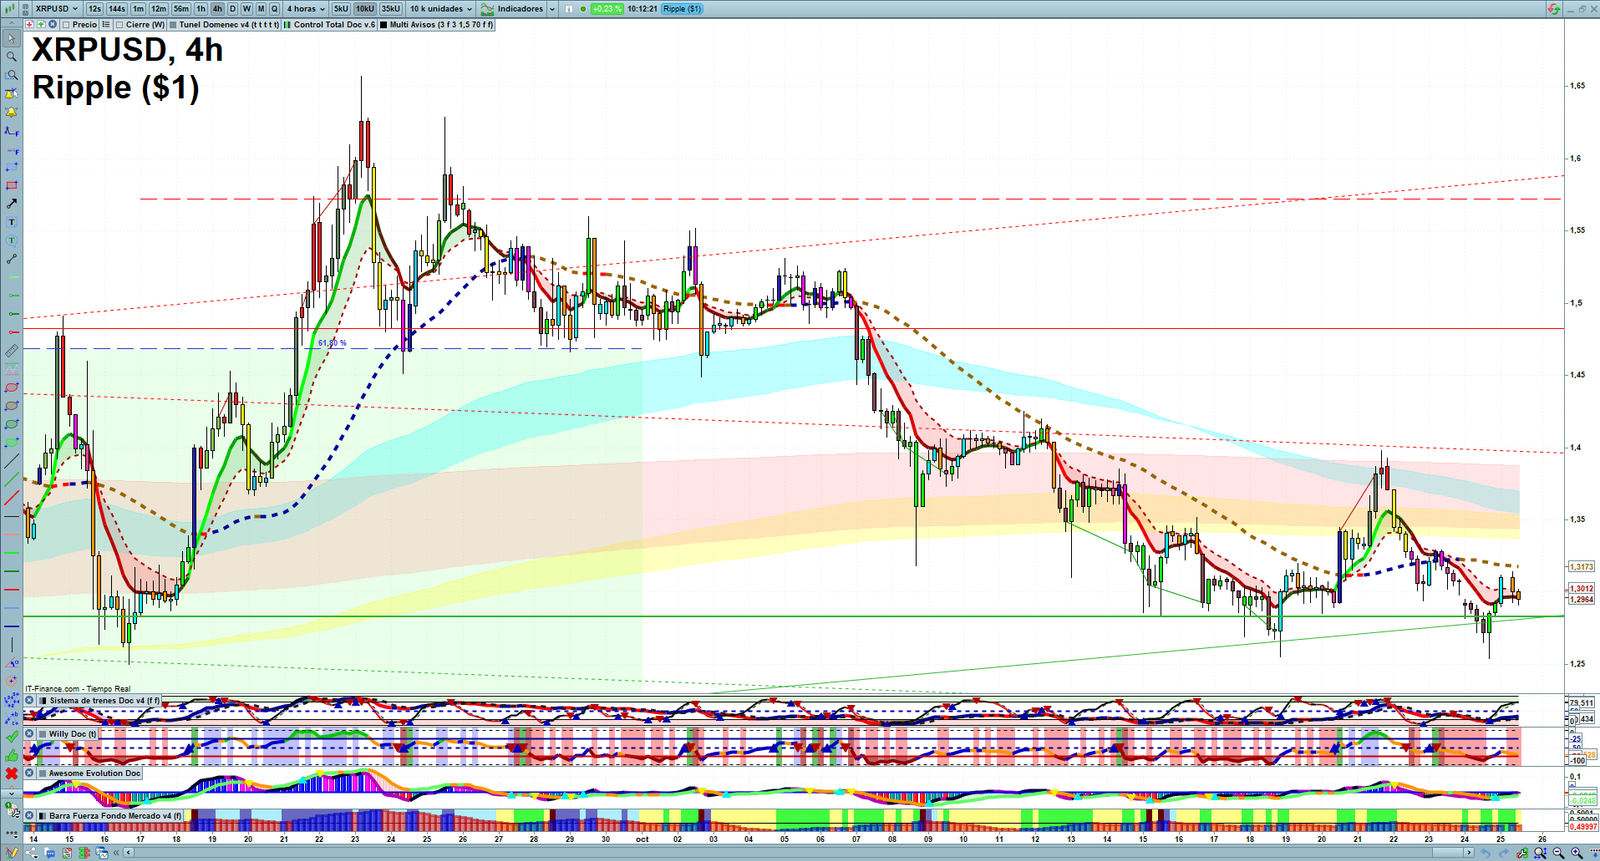Click the red X delete icon

click(11, 774)
